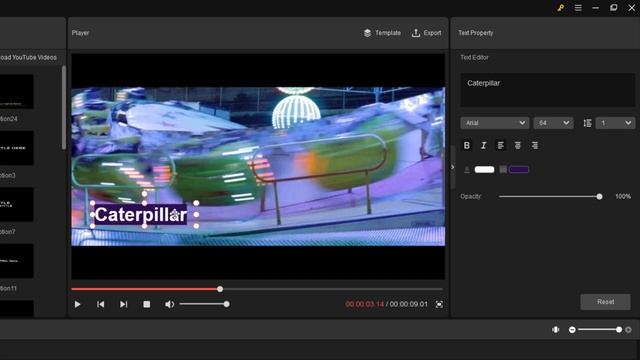
Task: Align the text to the left
Action: [x=501, y=145]
